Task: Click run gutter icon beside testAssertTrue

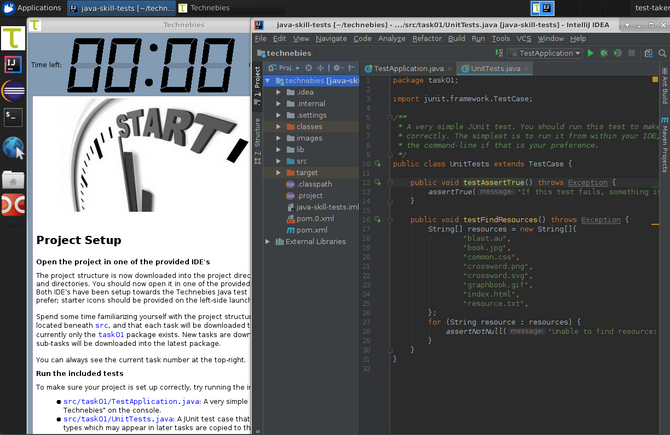Action: coord(377,182)
